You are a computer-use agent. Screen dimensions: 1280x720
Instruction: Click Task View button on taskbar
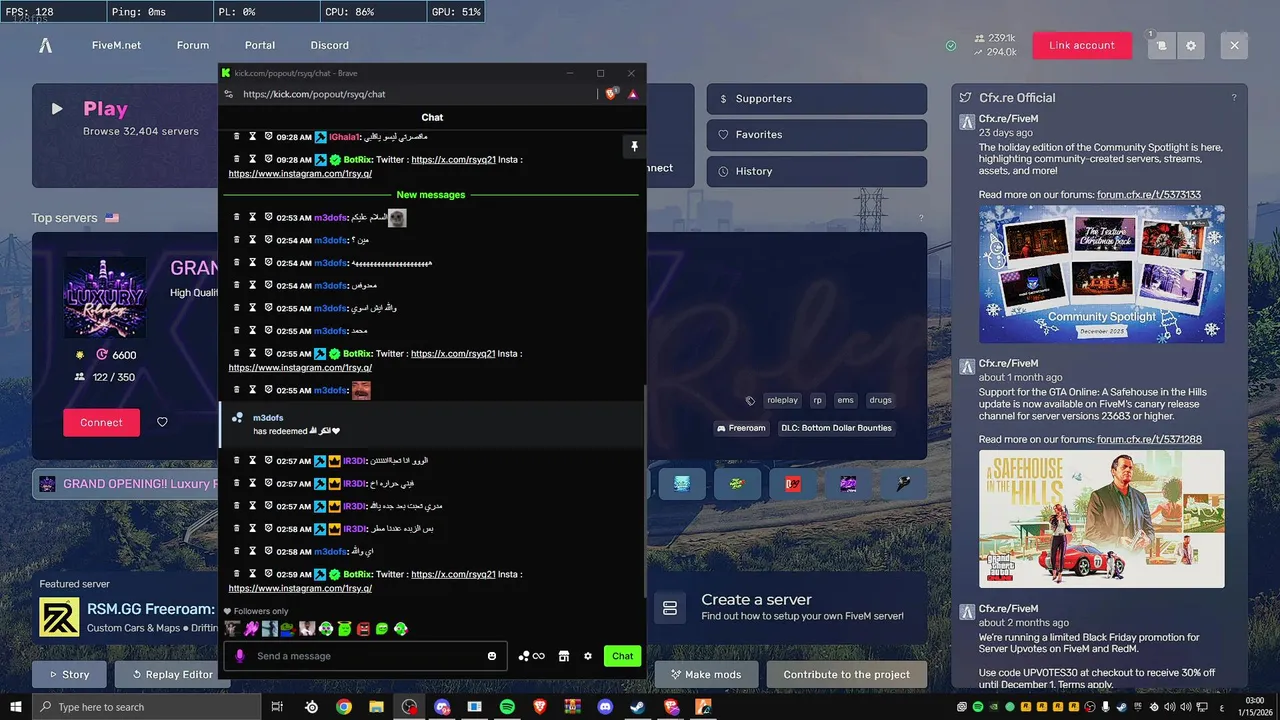(x=277, y=706)
